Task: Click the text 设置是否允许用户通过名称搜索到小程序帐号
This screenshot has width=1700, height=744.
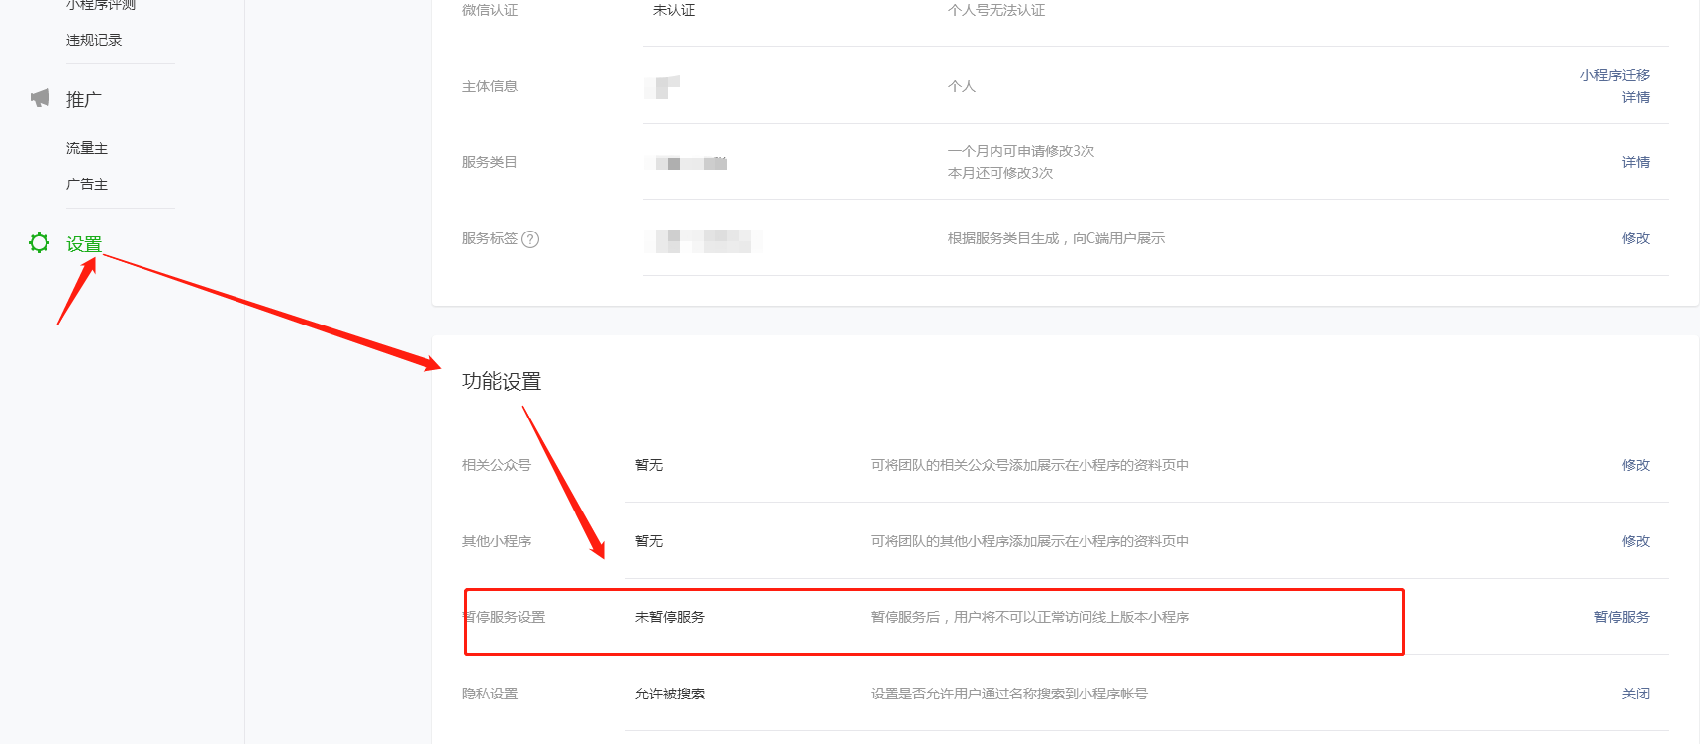Action: click(x=1009, y=694)
